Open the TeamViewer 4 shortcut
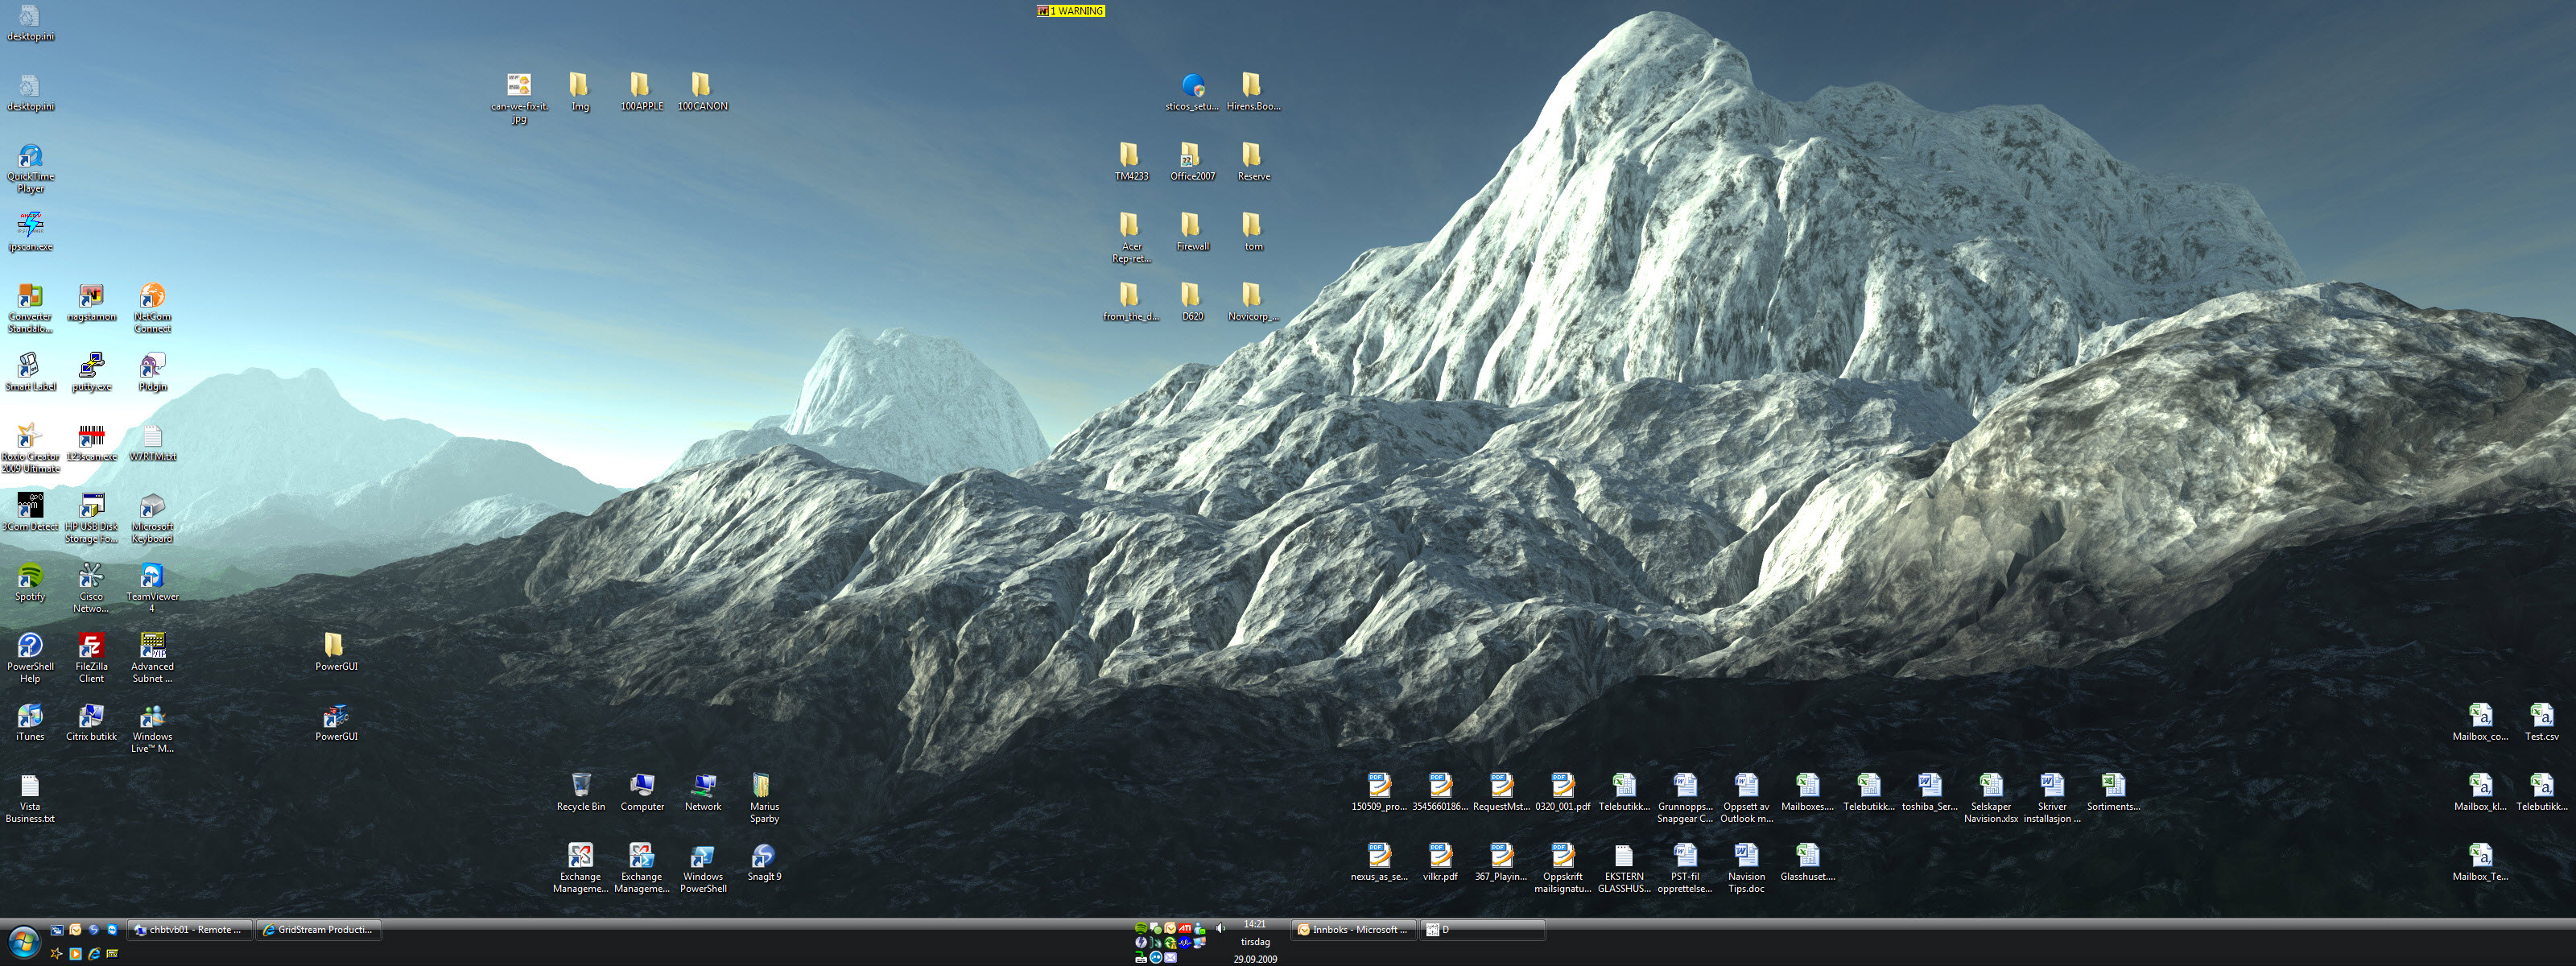The width and height of the screenshot is (2576, 966). (x=152, y=577)
